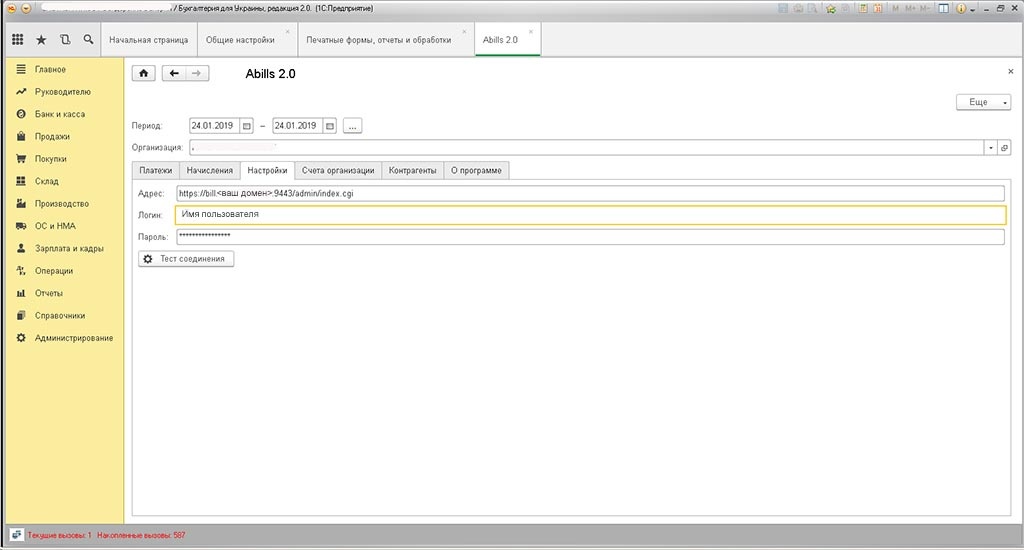
Task: Click the search magnifier icon
Action: [89, 40]
